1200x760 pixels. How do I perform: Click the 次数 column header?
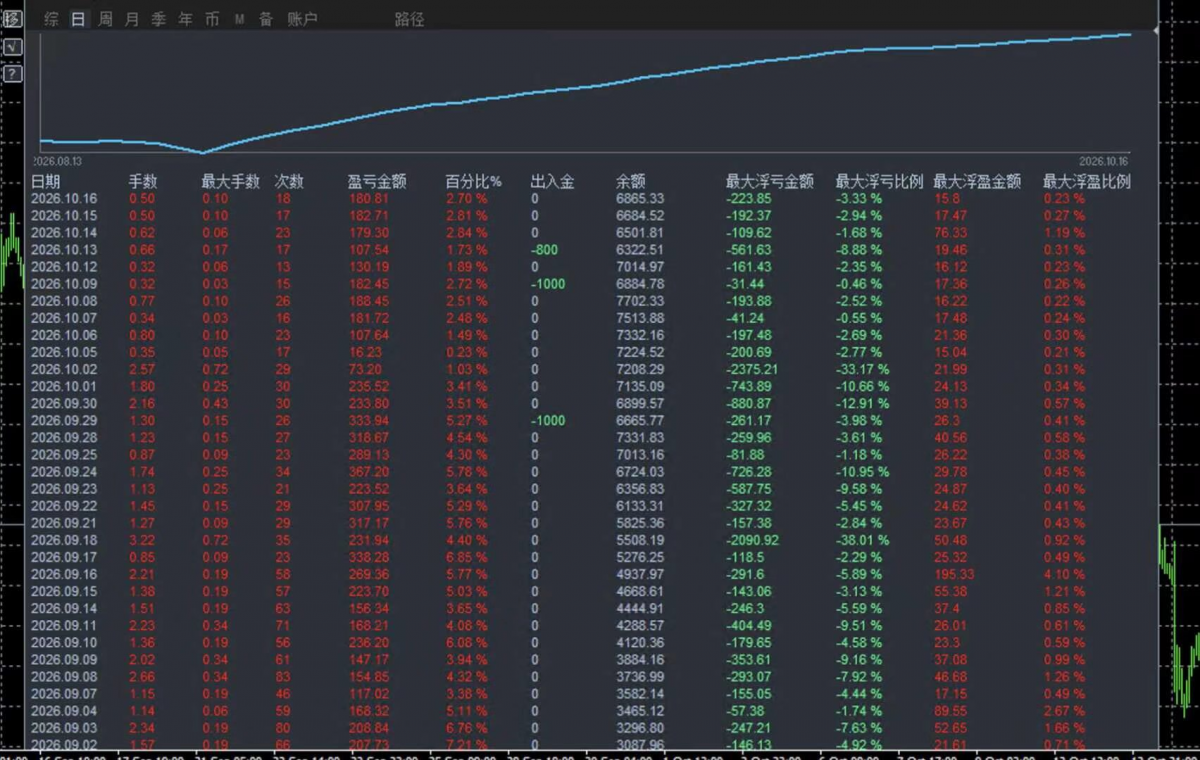point(289,182)
